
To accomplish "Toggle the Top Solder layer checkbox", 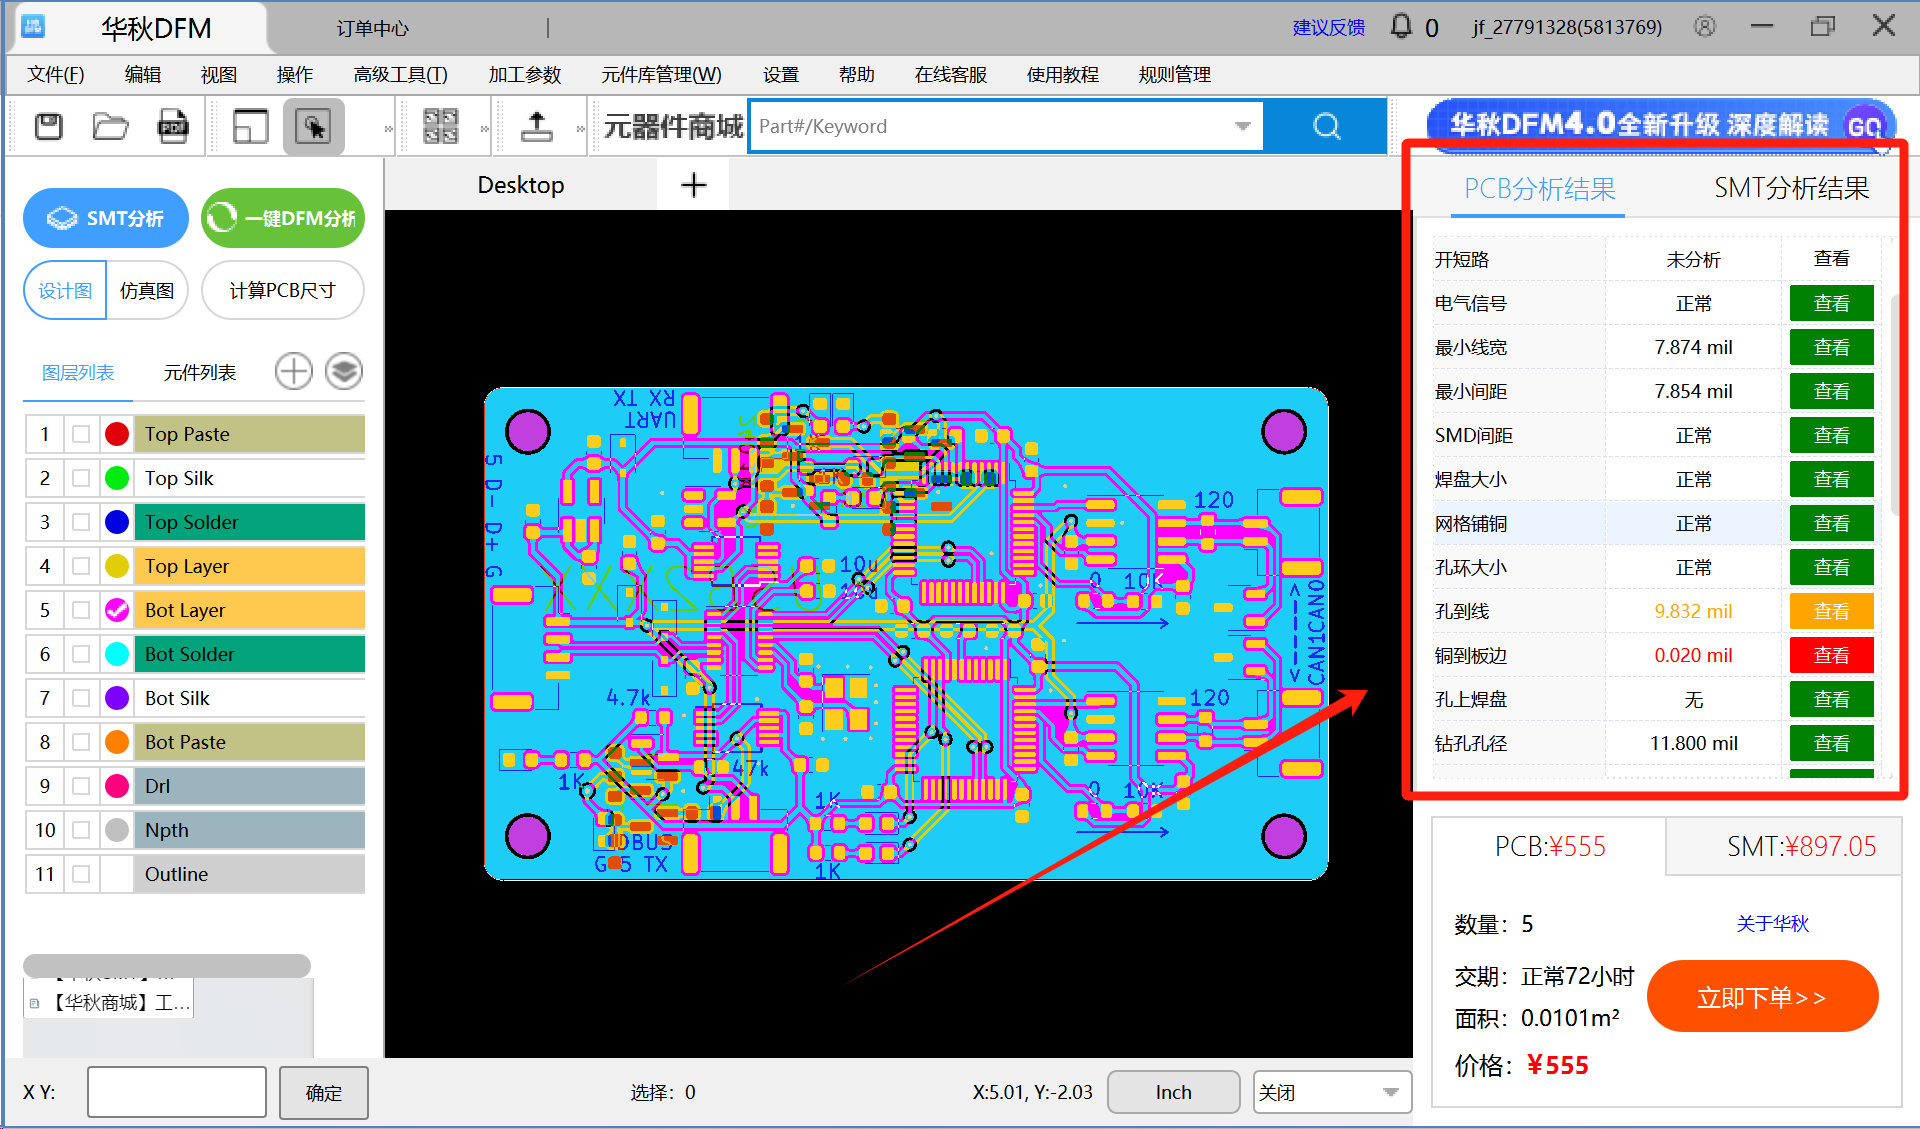I will [x=81, y=522].
